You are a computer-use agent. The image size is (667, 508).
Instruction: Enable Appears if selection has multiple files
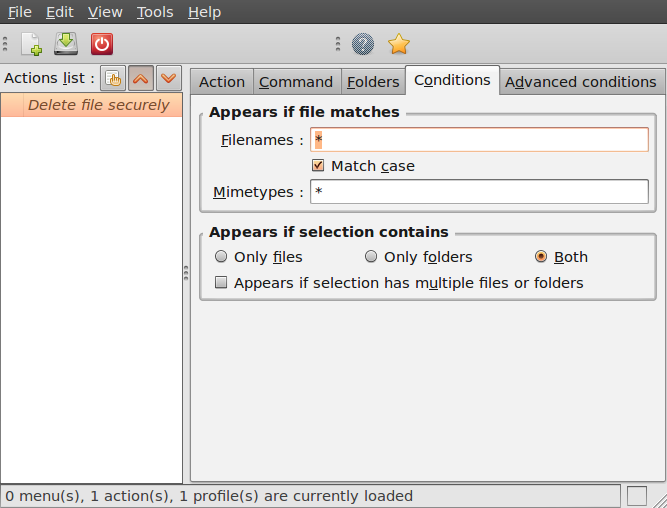tap(221, 283)
